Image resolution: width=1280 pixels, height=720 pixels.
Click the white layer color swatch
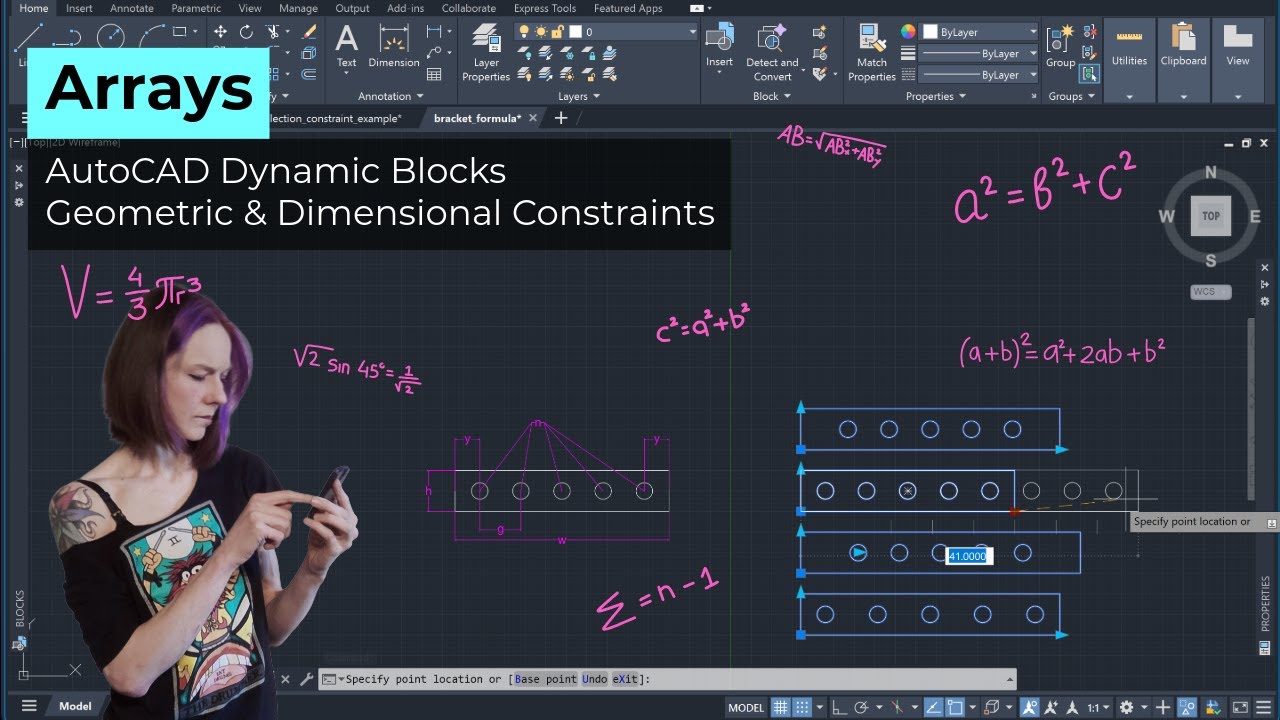pos(577,32)
